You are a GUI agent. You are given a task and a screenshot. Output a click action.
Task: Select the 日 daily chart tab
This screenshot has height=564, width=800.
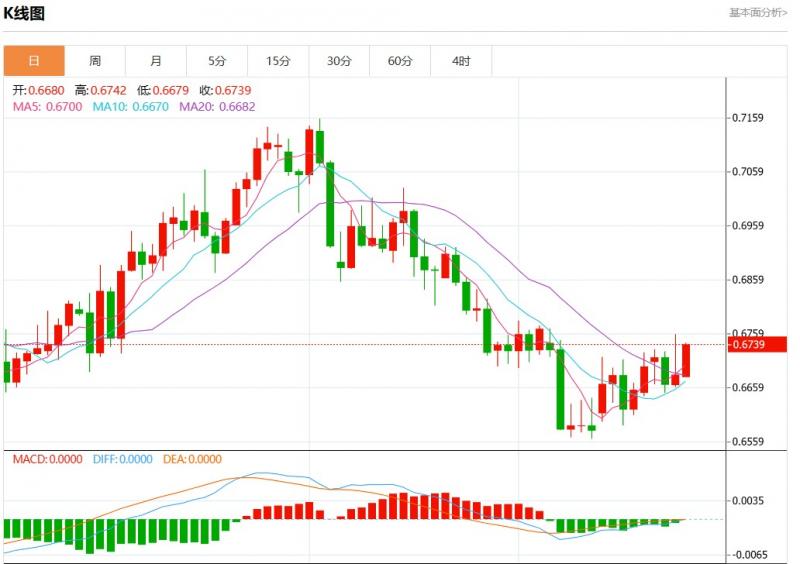coord(34,61)
